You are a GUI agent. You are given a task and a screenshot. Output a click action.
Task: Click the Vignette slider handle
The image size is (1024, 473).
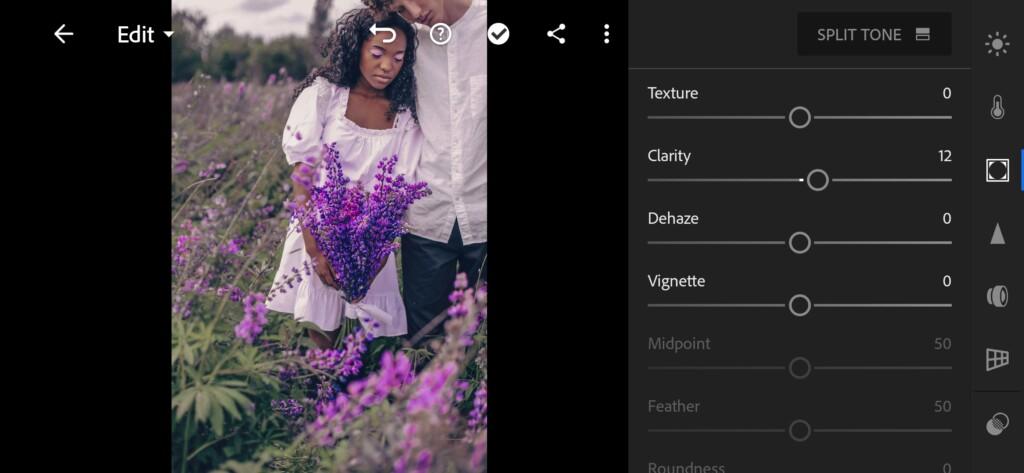point(799,305)
